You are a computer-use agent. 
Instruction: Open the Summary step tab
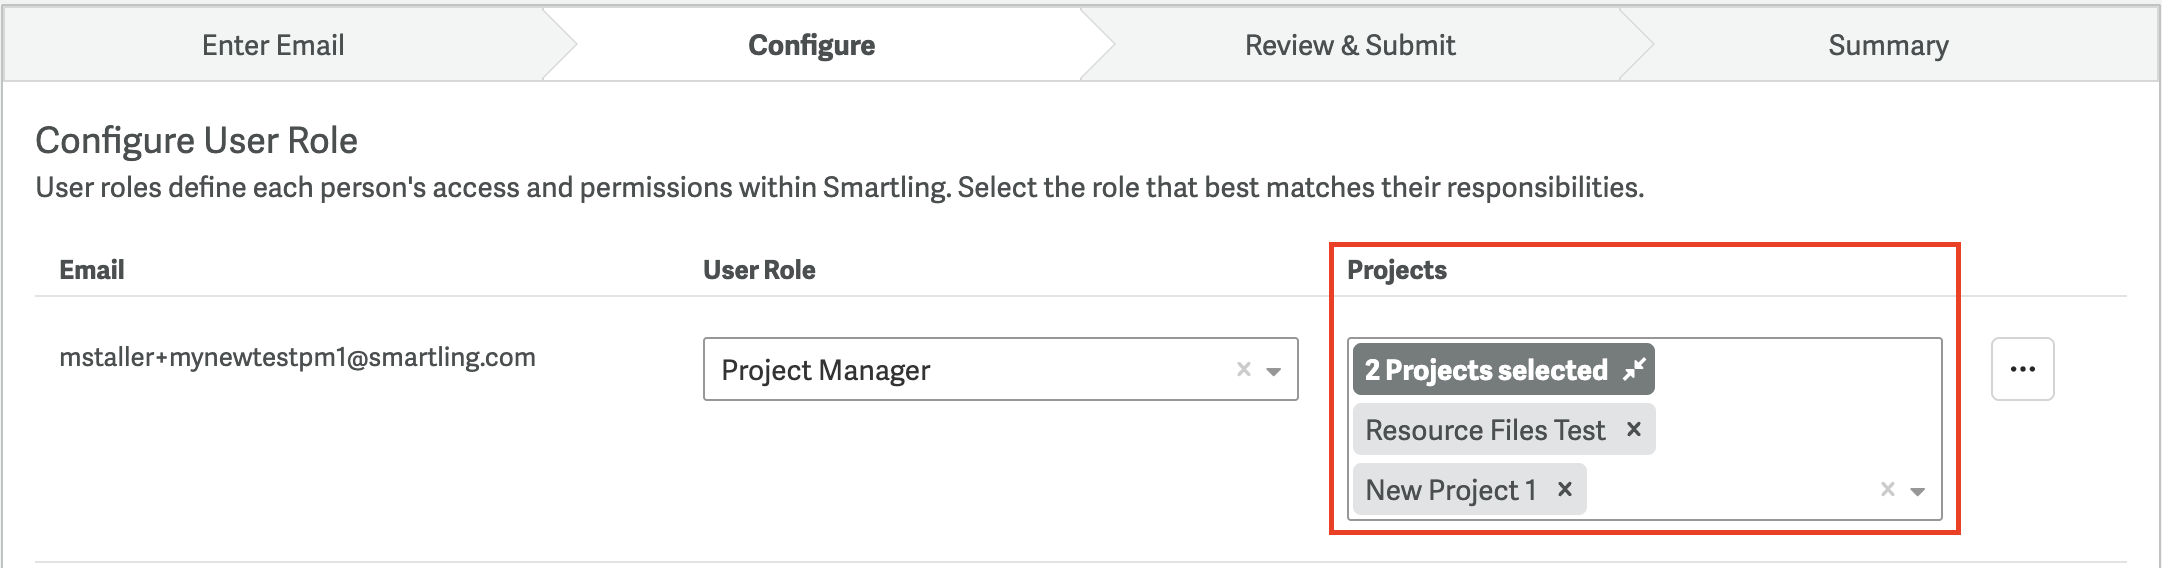(1888, 45)
